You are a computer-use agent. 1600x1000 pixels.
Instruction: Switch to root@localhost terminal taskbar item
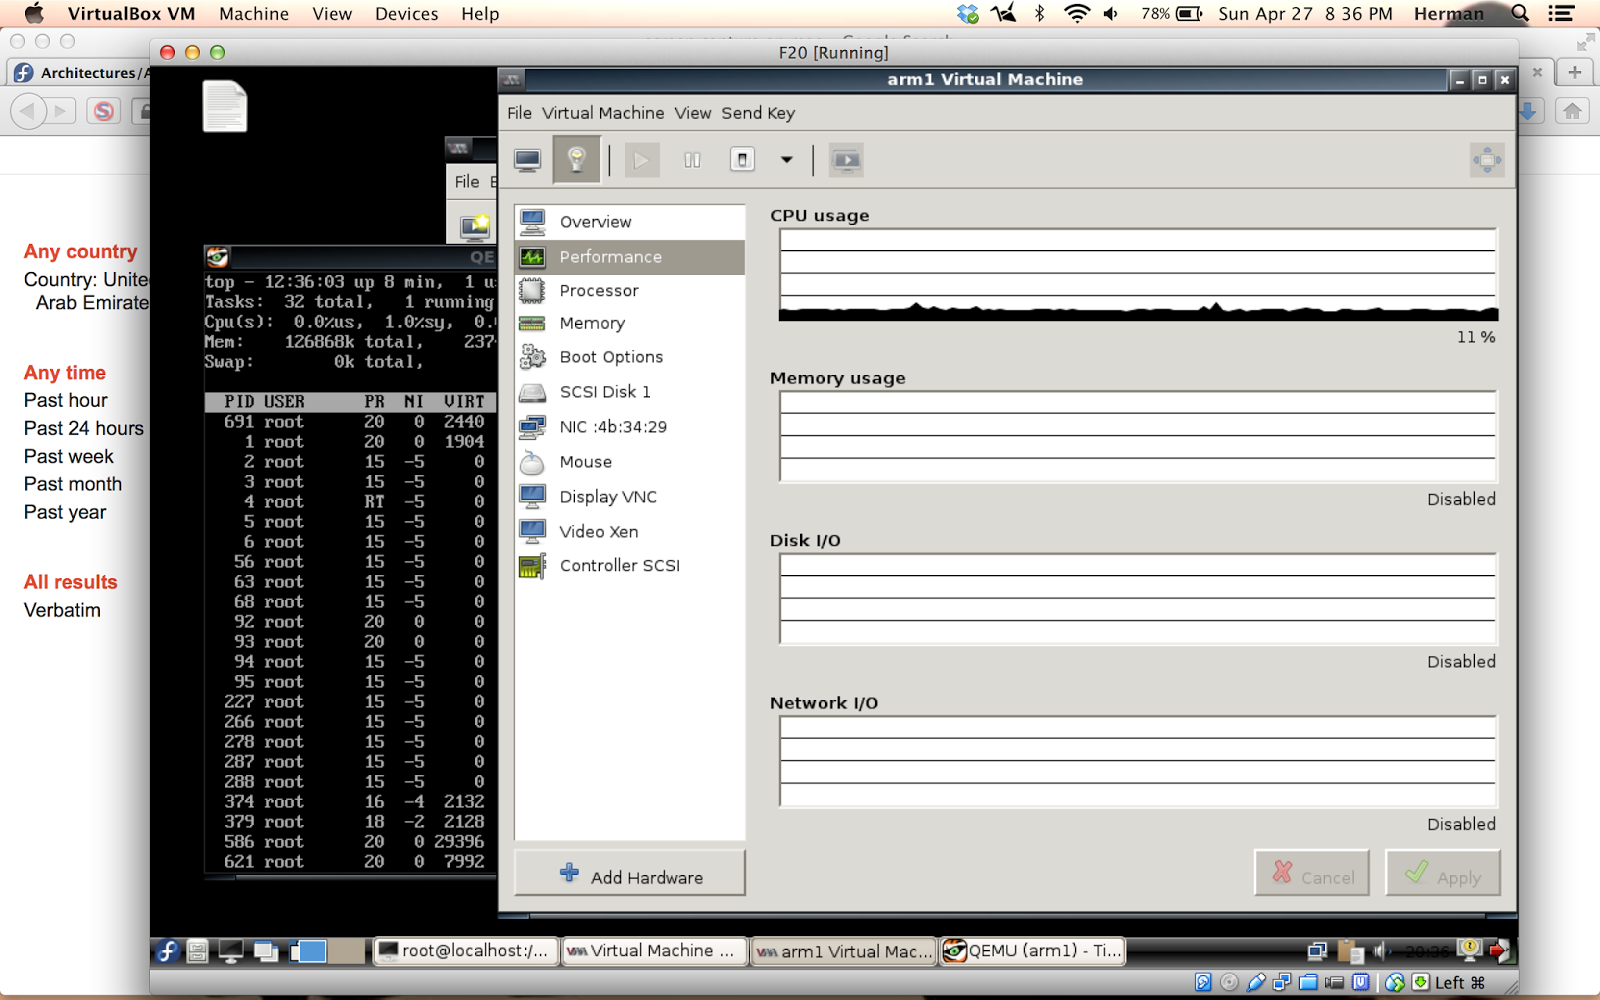point(464,951)
